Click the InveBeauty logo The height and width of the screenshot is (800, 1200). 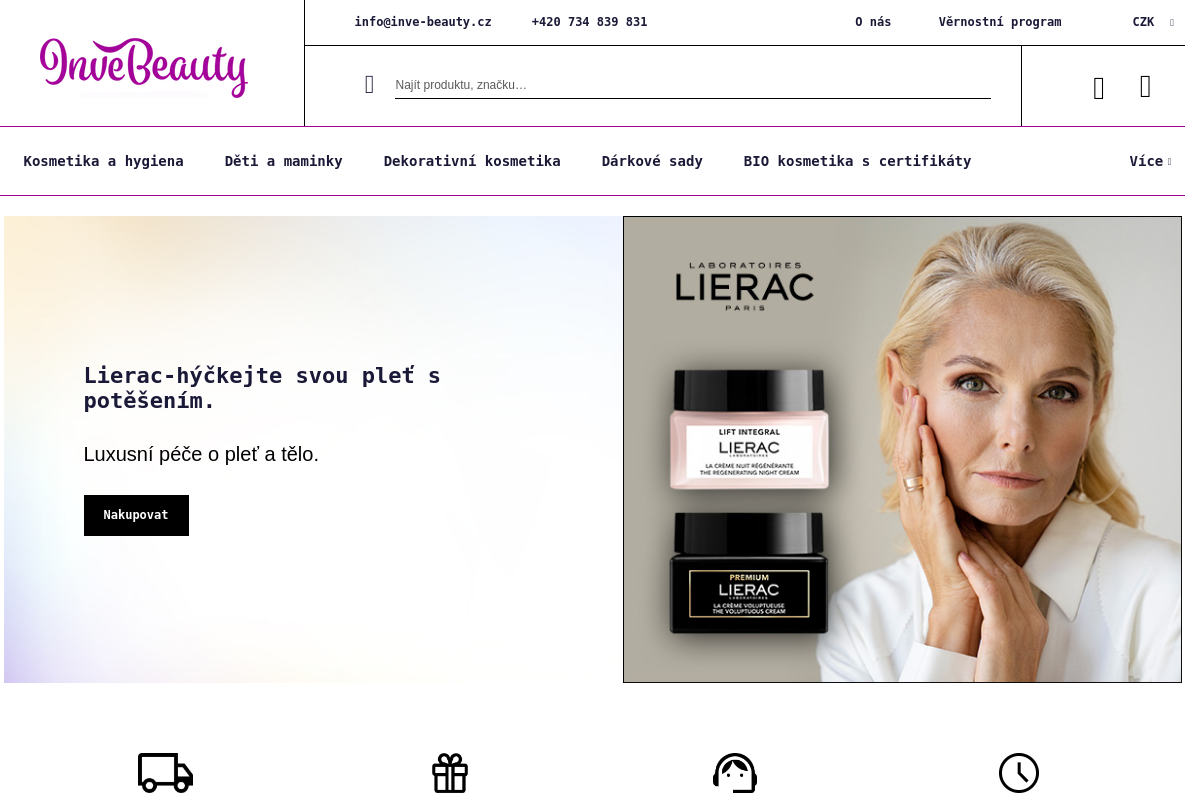click(144, 67)
